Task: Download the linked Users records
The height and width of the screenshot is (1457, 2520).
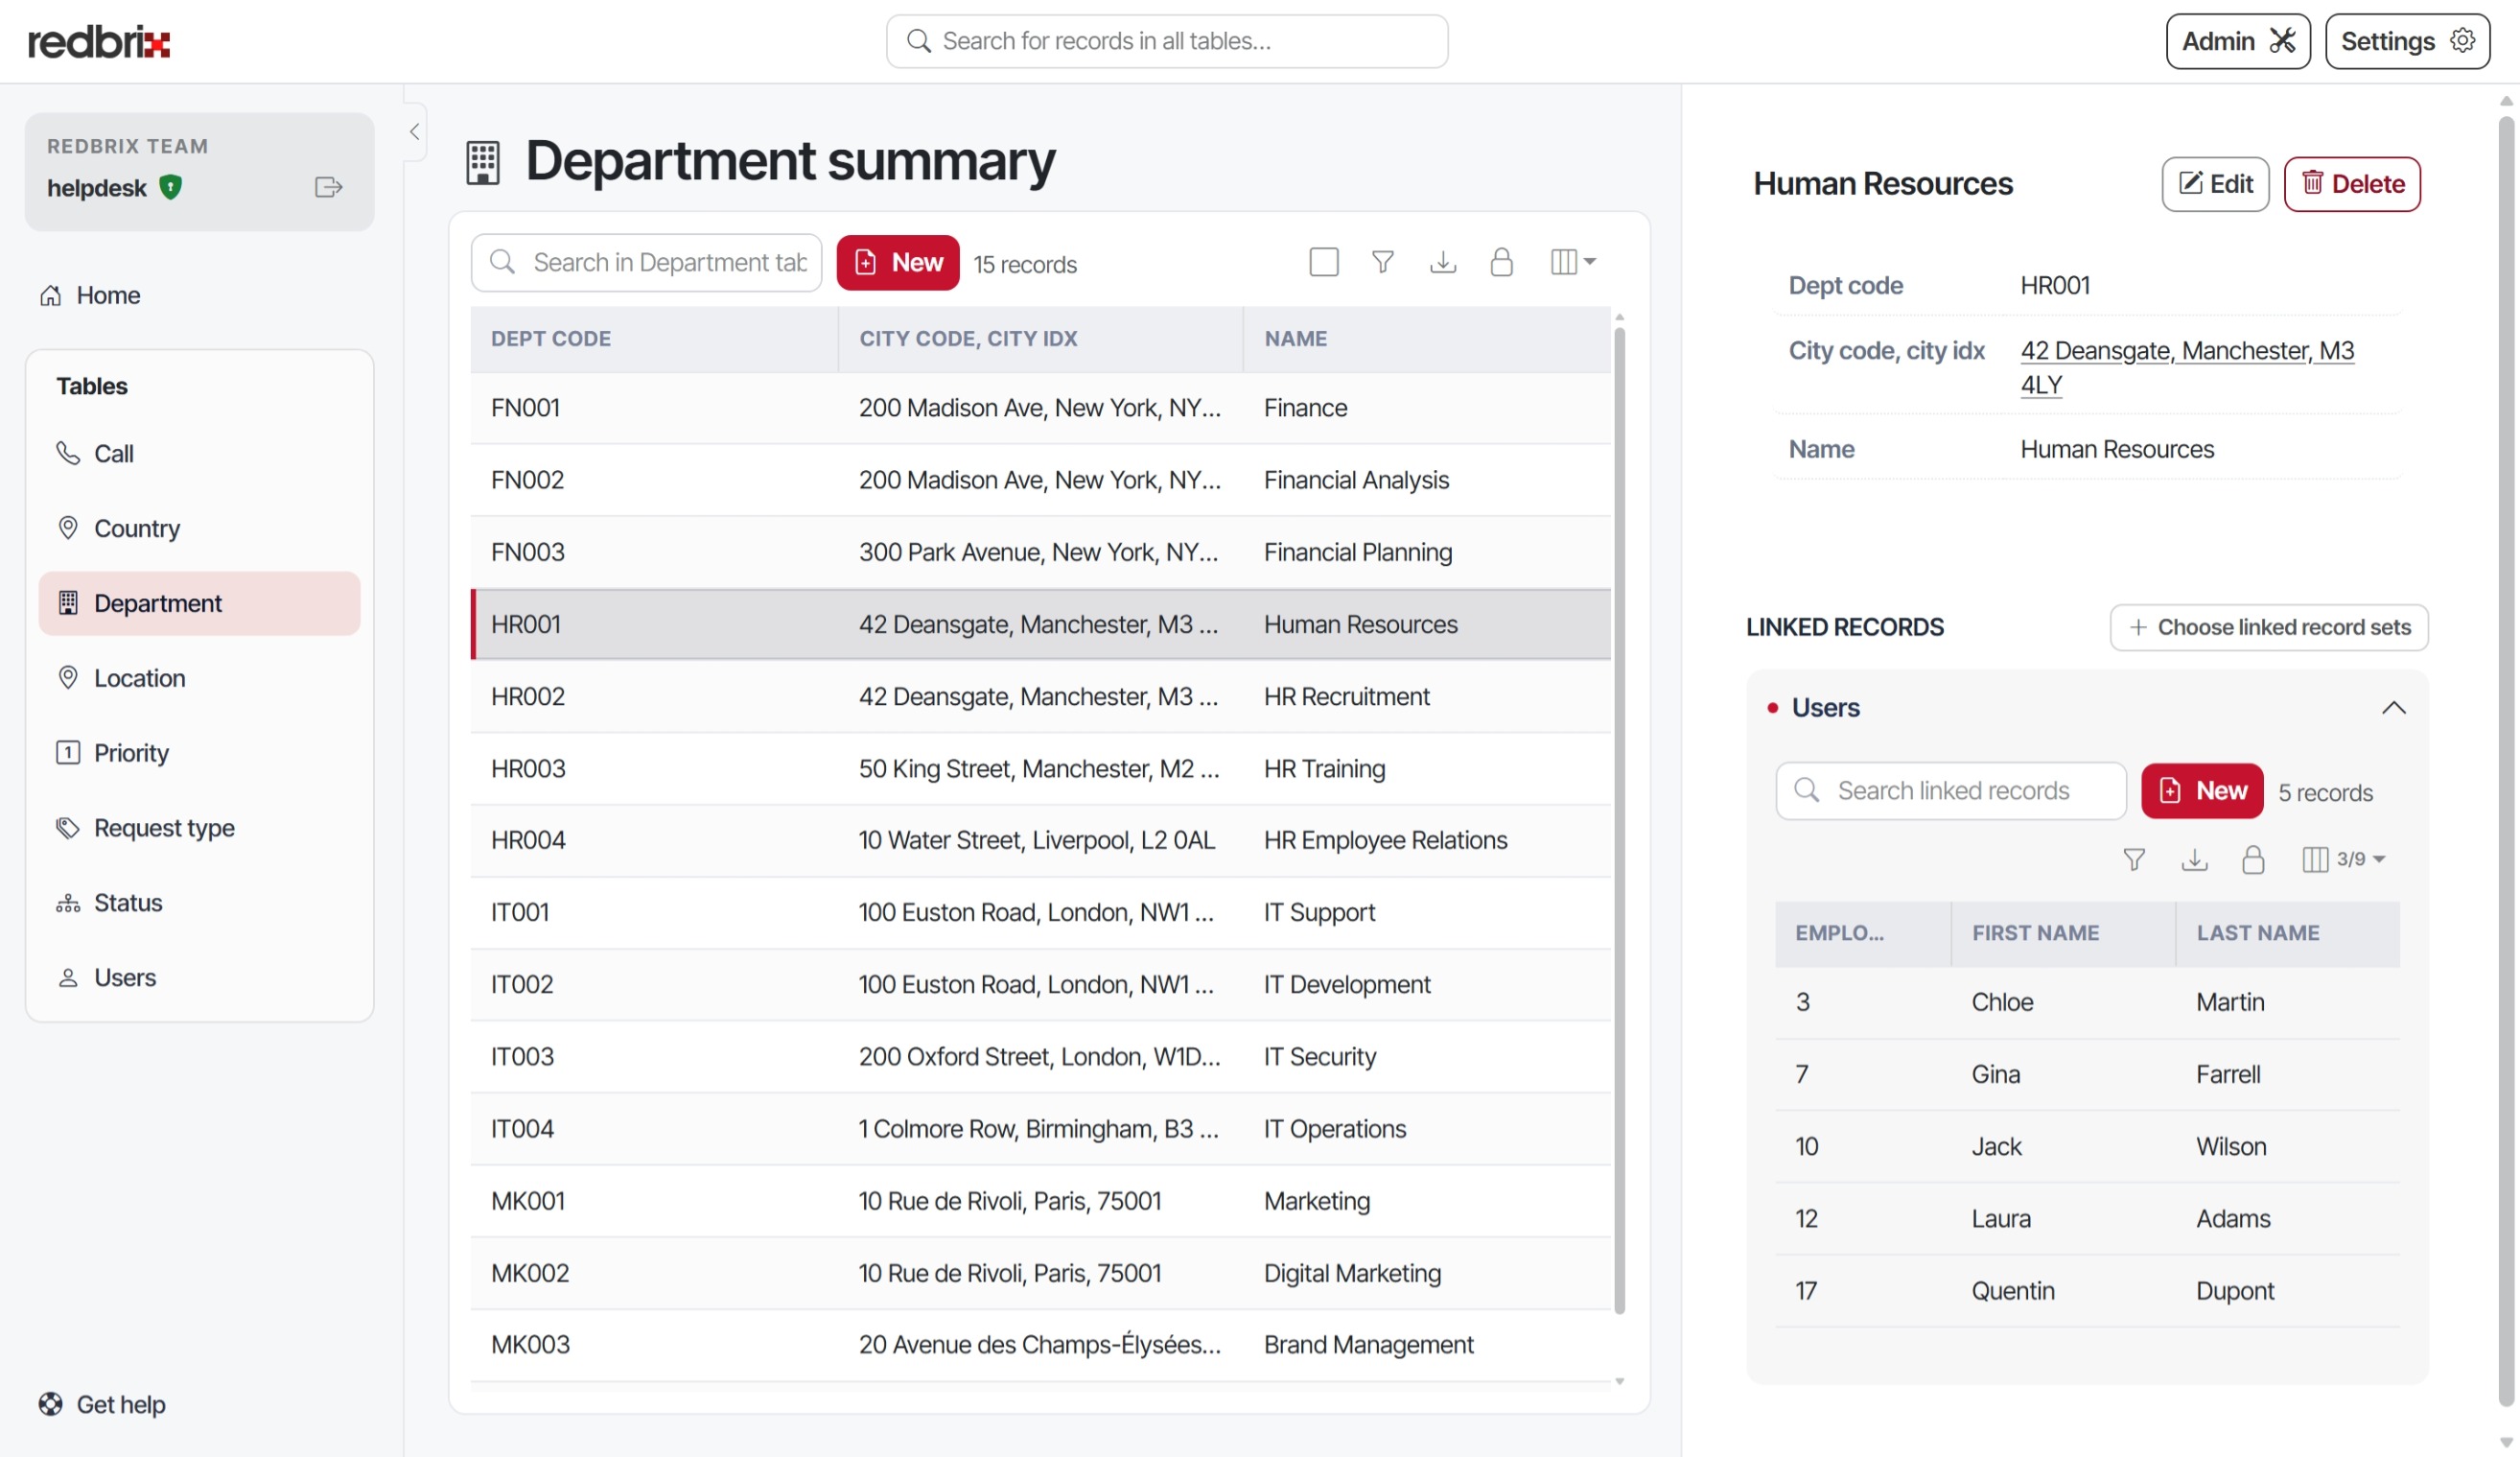Action: [x=2193, y=860]
